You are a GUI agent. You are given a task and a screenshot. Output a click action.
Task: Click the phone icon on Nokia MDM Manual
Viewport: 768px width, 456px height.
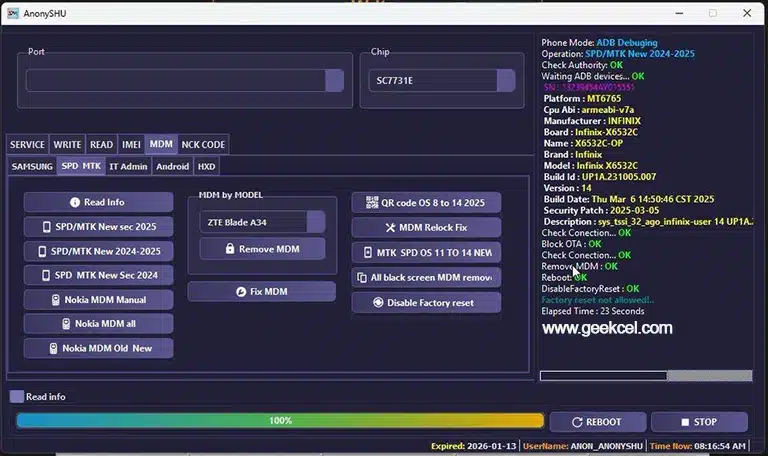point(56,300)
